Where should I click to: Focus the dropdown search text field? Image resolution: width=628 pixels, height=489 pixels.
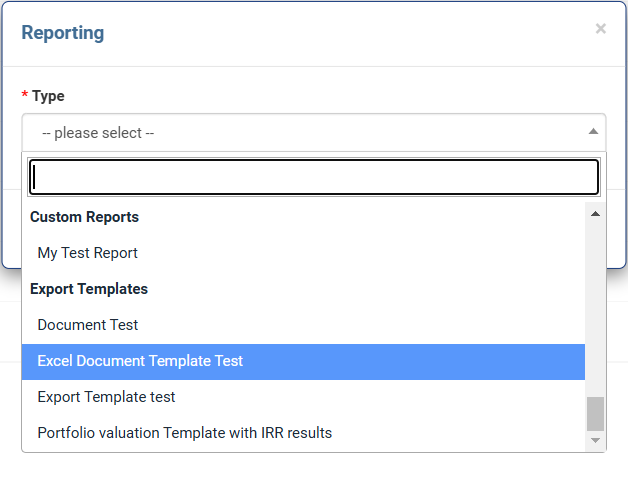(313, 177)
